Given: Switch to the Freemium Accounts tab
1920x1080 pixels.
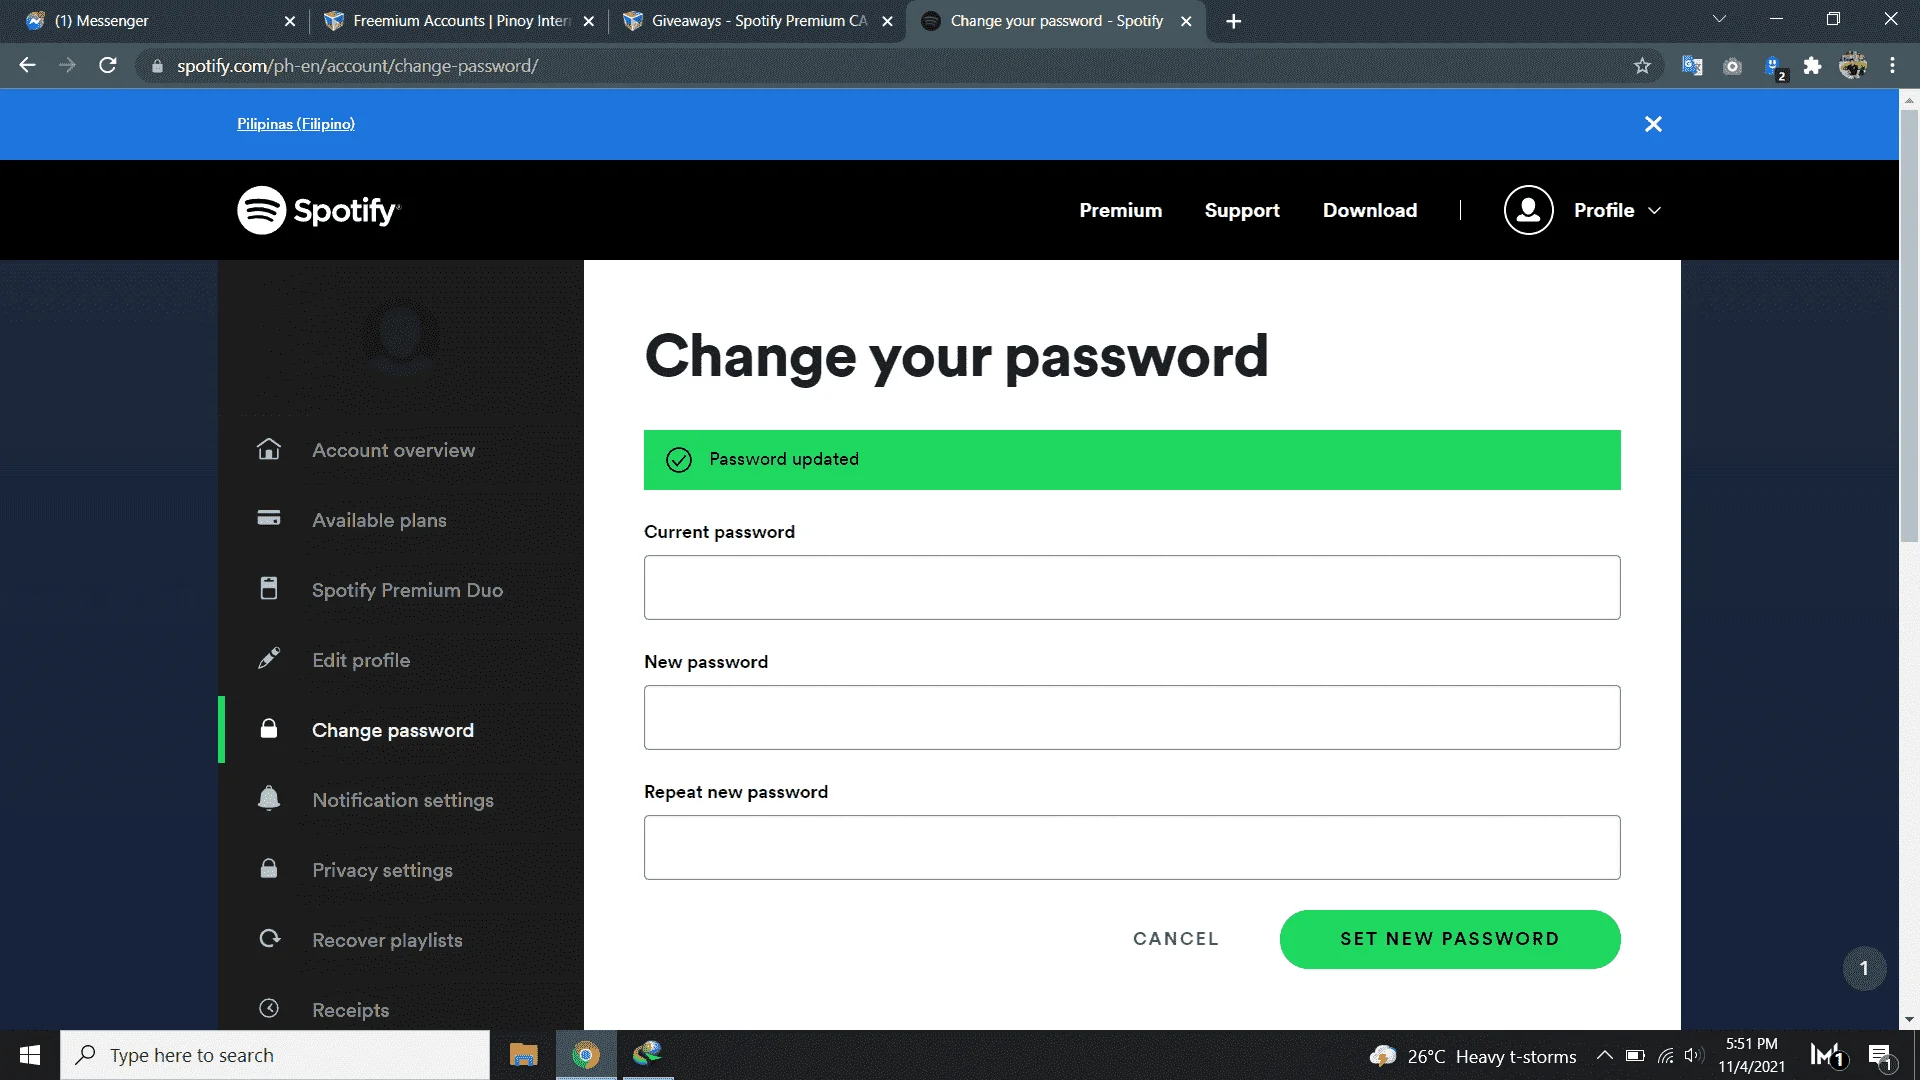Looking at the screenshot, I should click(460, 21).
